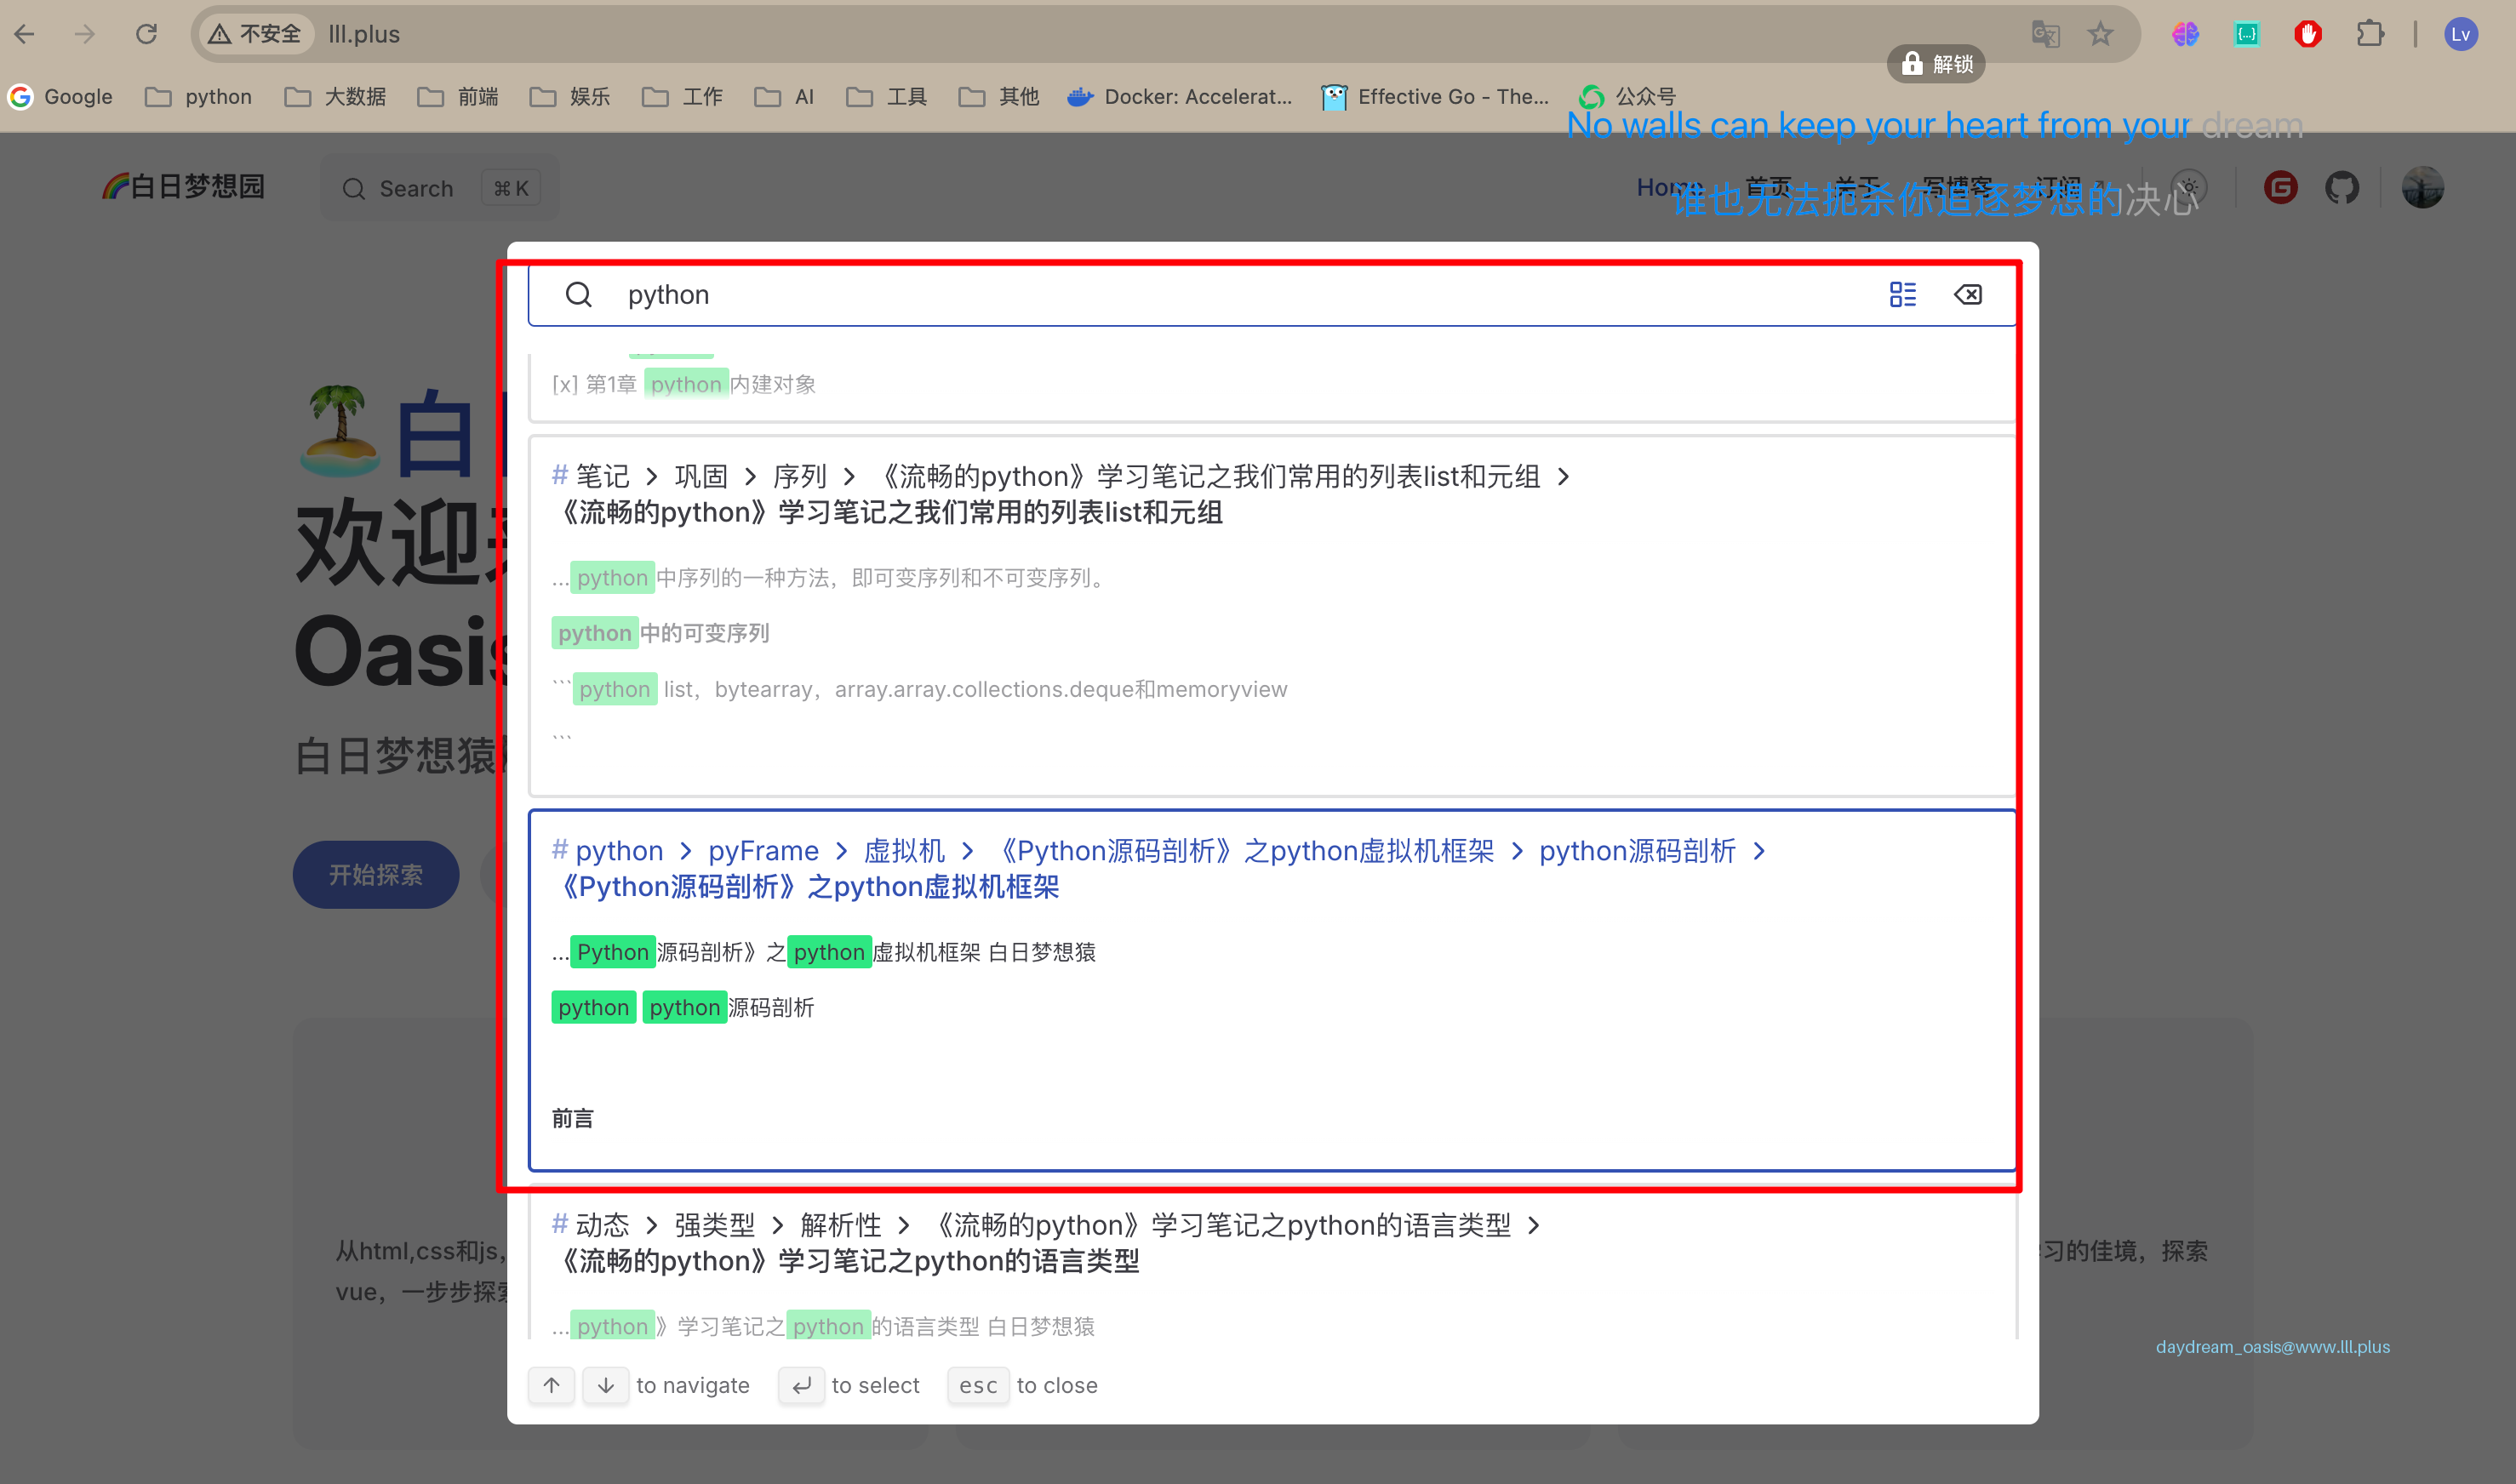Open the 前端 bookmarks folder
The width and height of the screenshot is (2516, 1484).
point(458,96)
